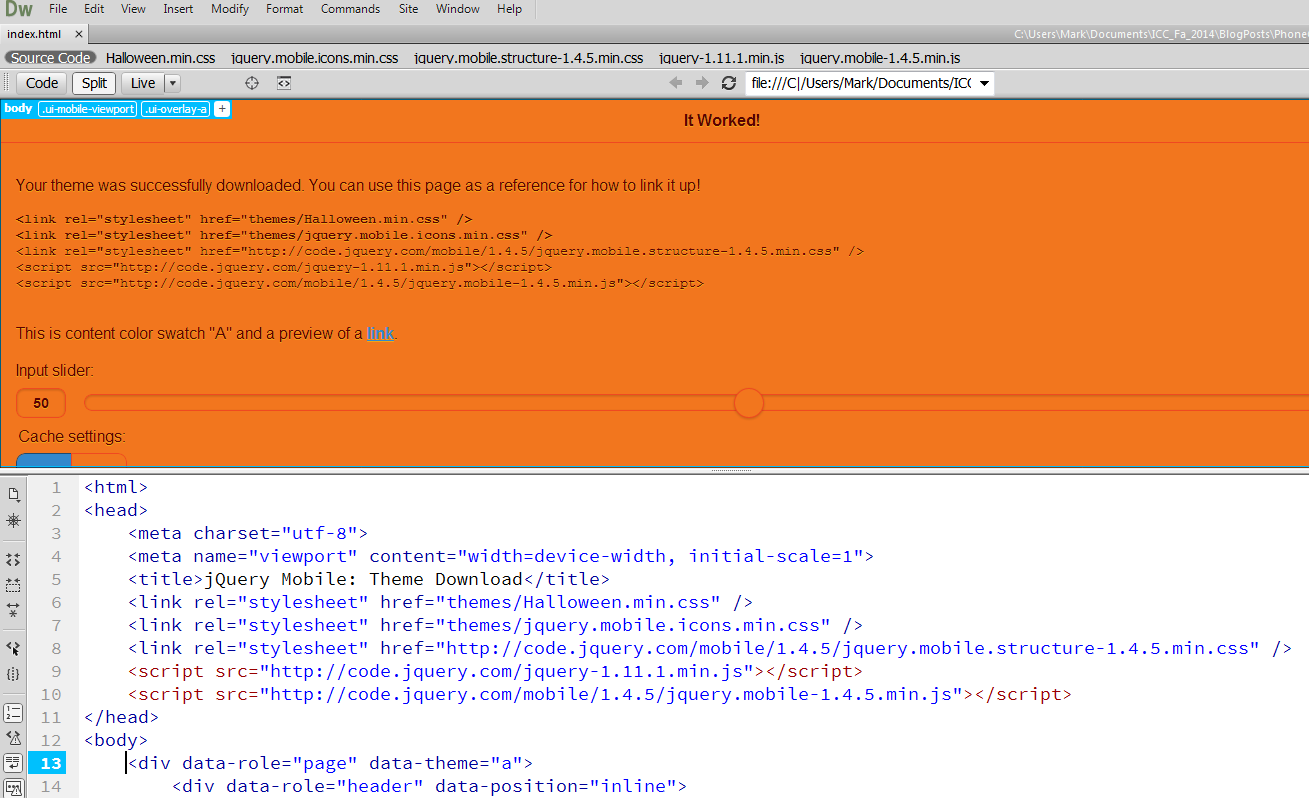The width and height of the screenshot is (1309, 798).
Task: Add class with plus button in tag selector
Action: click(x=222, y=109)
